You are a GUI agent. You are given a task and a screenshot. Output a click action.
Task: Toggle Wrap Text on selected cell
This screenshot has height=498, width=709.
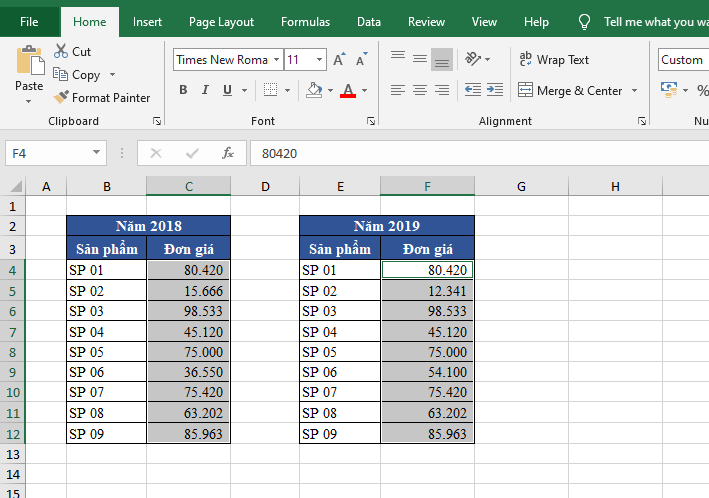[x=554, y=60]
